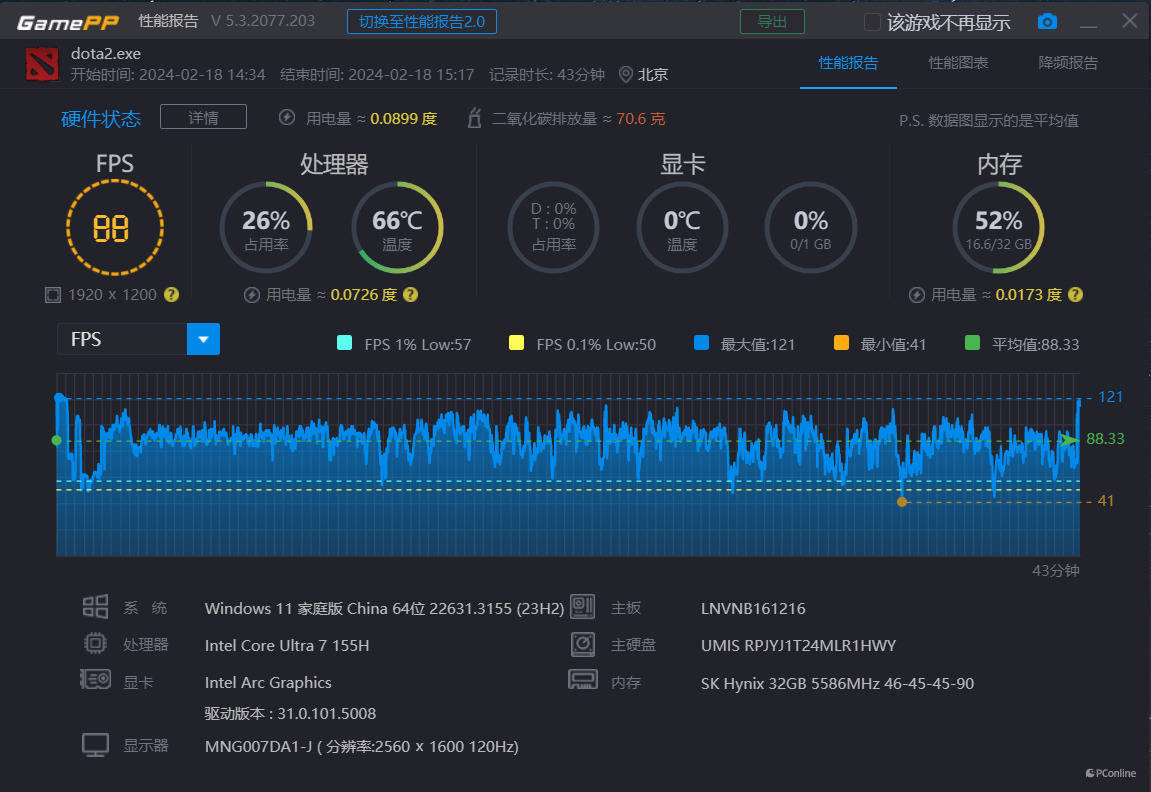Screen dimensions: 1151x792
Task: Switch to the 降频报告 tab
Action: pyautogui.click(x=1068, y=63)
